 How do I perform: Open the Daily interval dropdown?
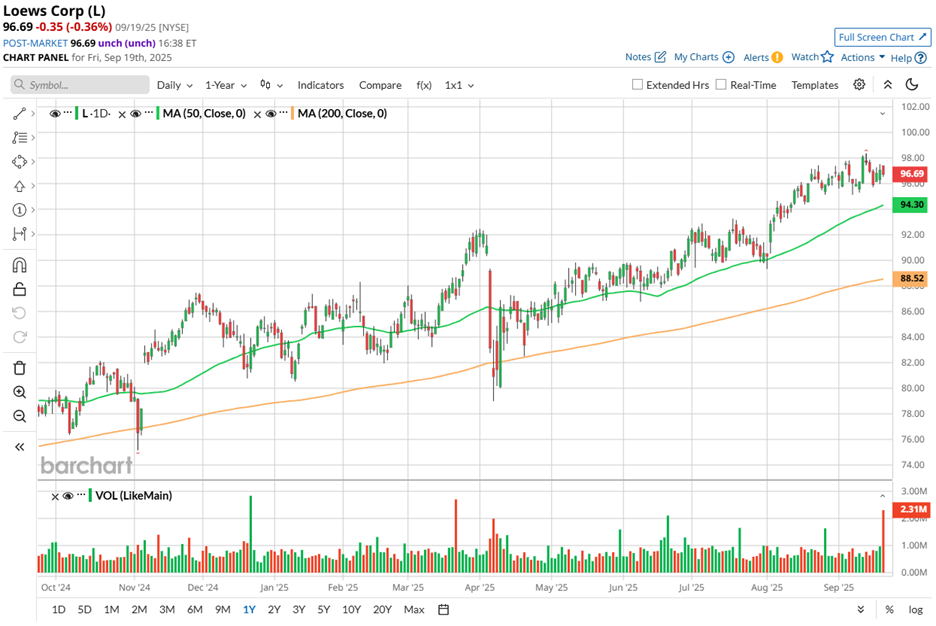(174, 85)
